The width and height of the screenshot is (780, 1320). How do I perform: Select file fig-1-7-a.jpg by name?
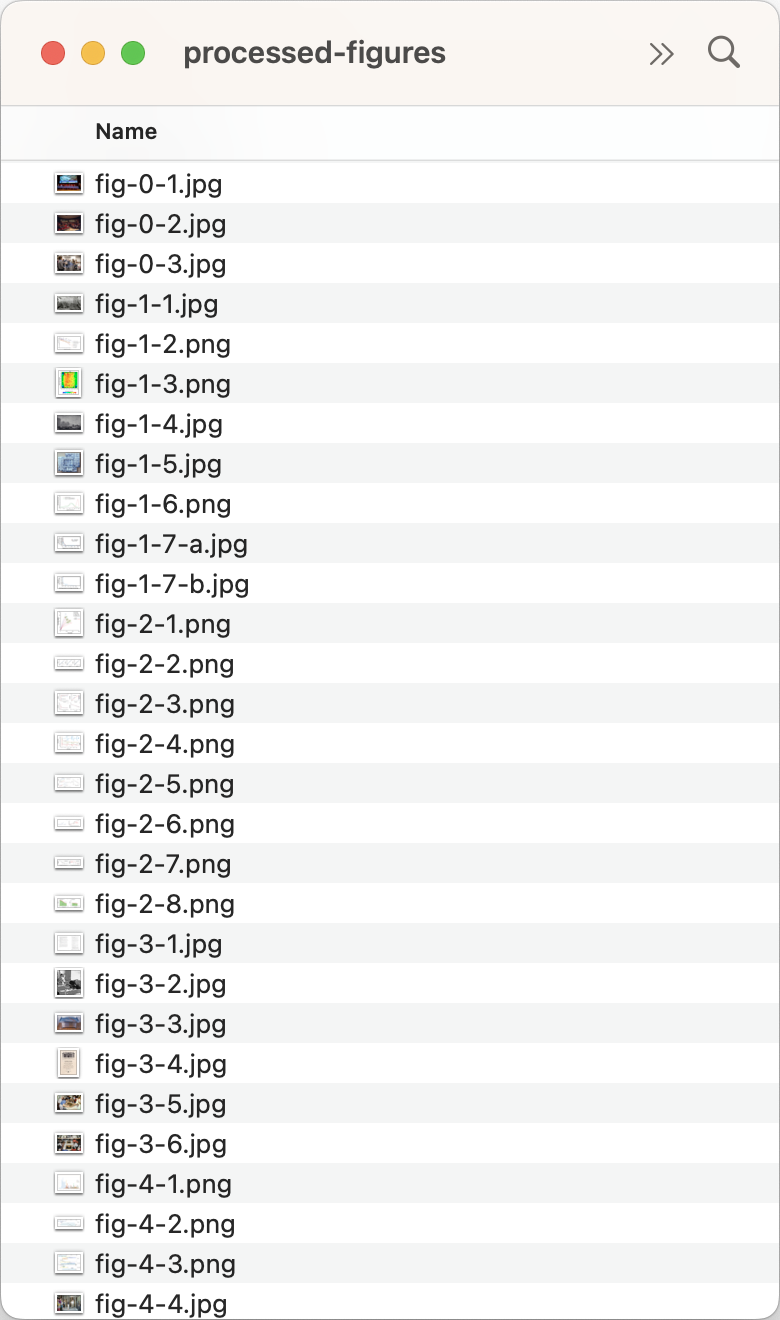(x=171, y=544)
